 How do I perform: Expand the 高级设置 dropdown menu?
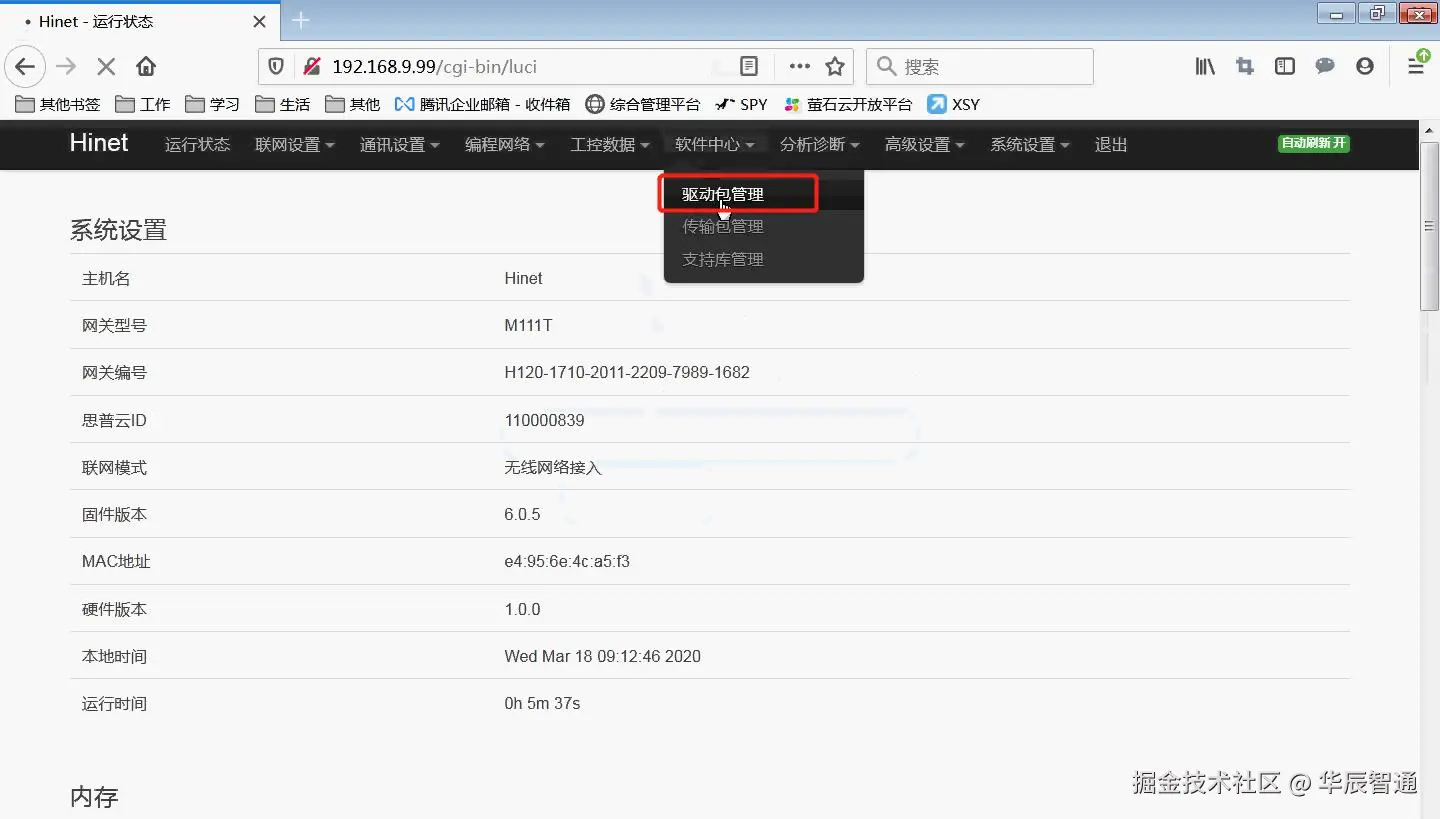(x=924, y=145)
